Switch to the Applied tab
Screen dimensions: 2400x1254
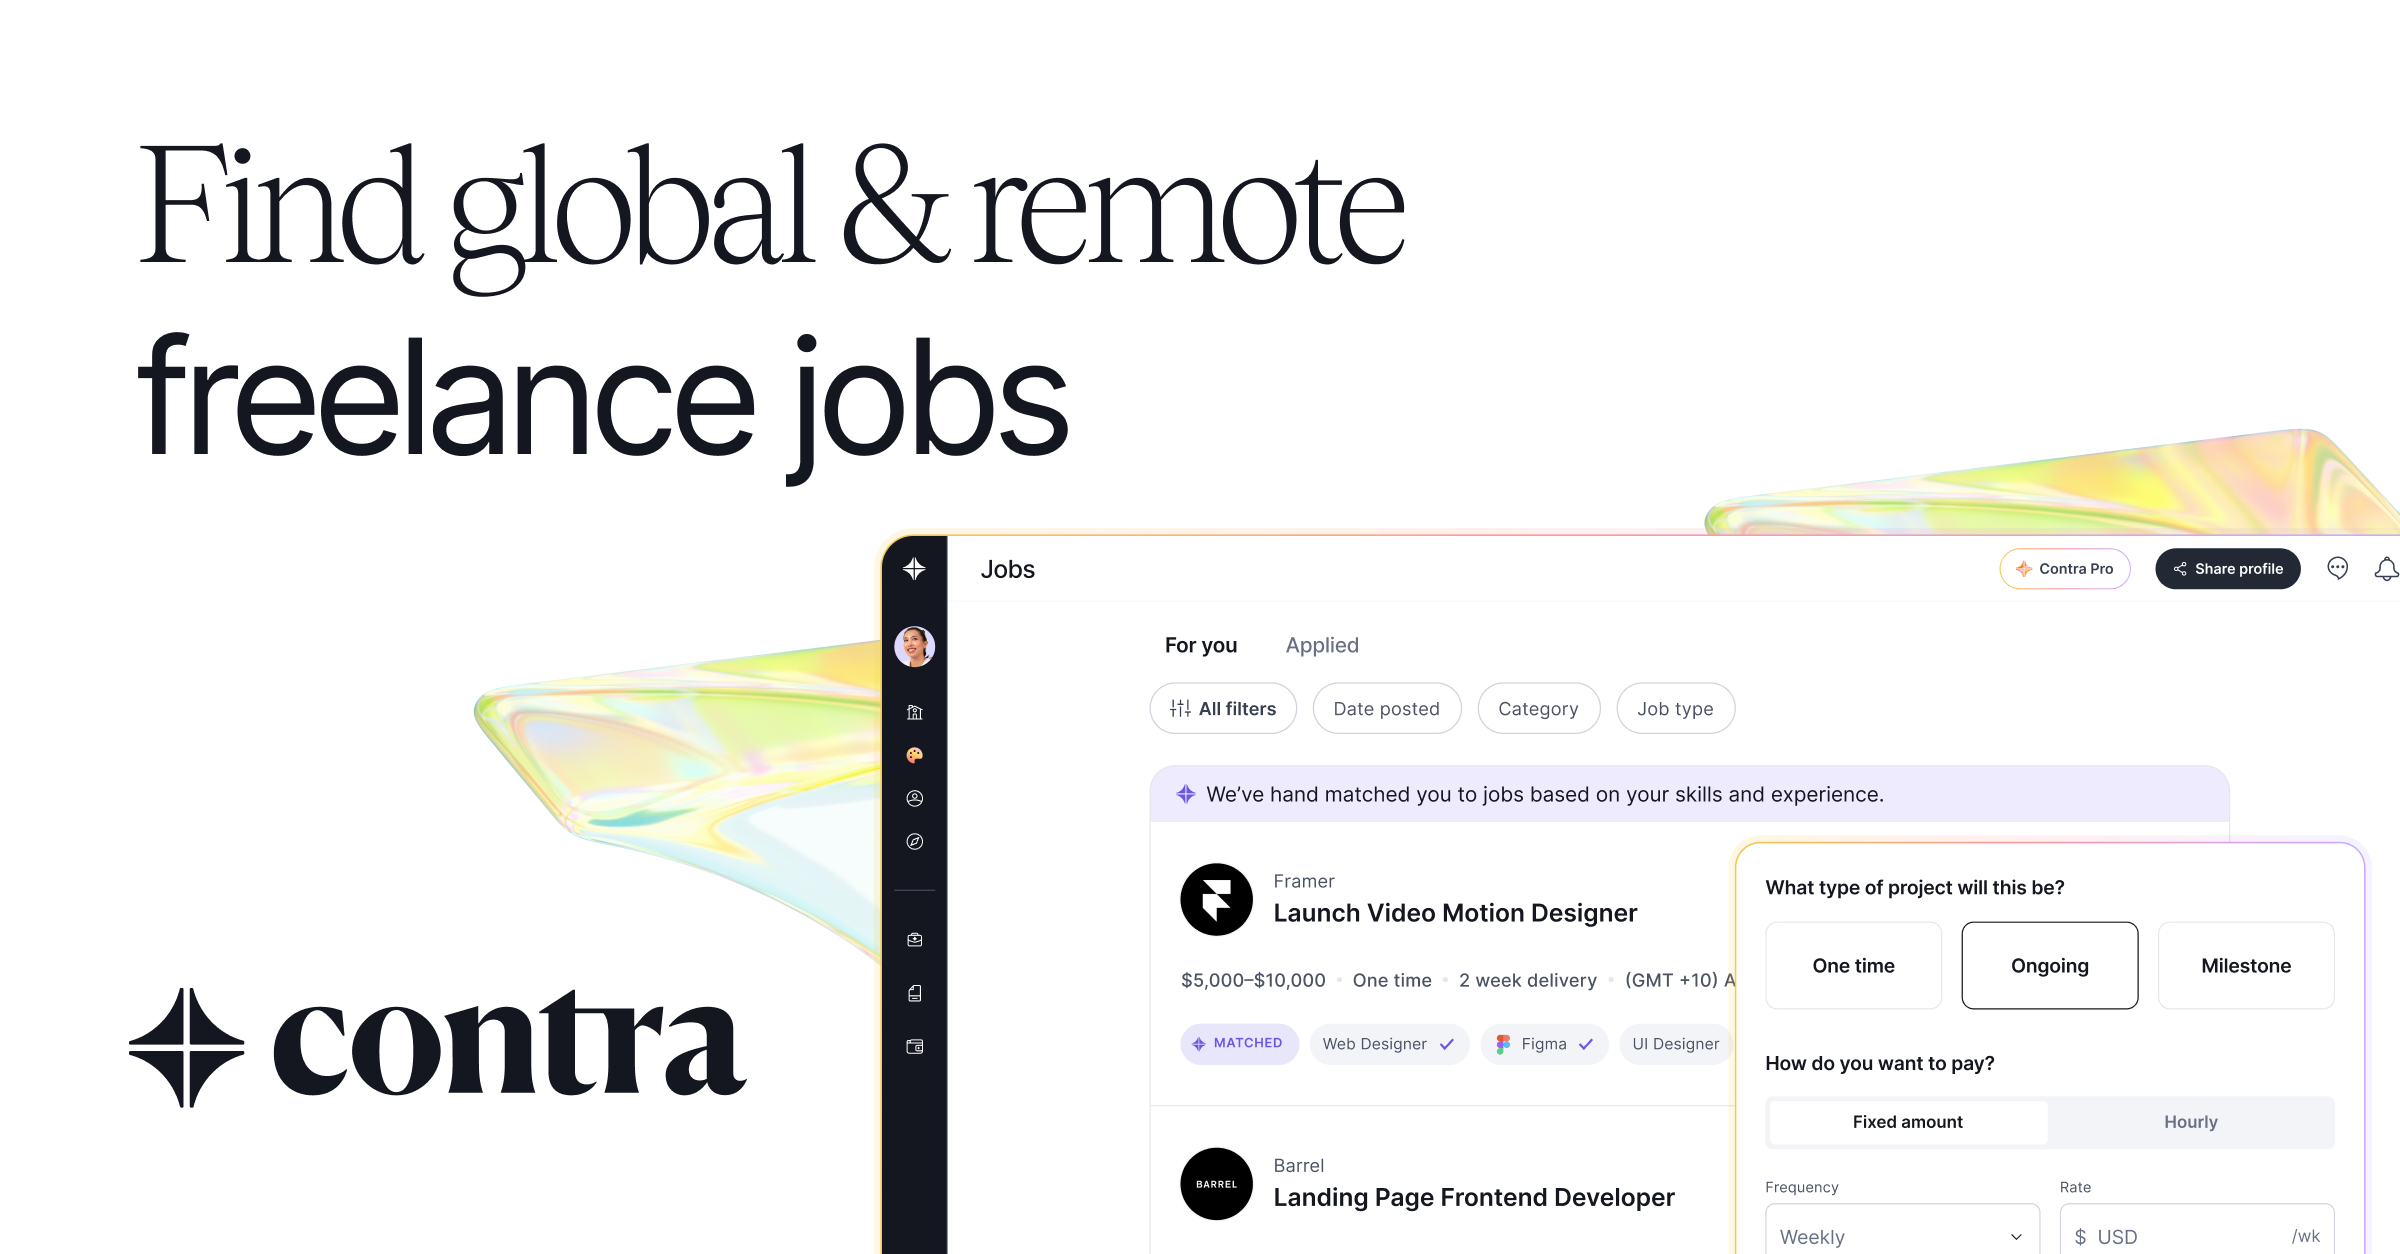pyautogui.click(x=1322, y=645)
